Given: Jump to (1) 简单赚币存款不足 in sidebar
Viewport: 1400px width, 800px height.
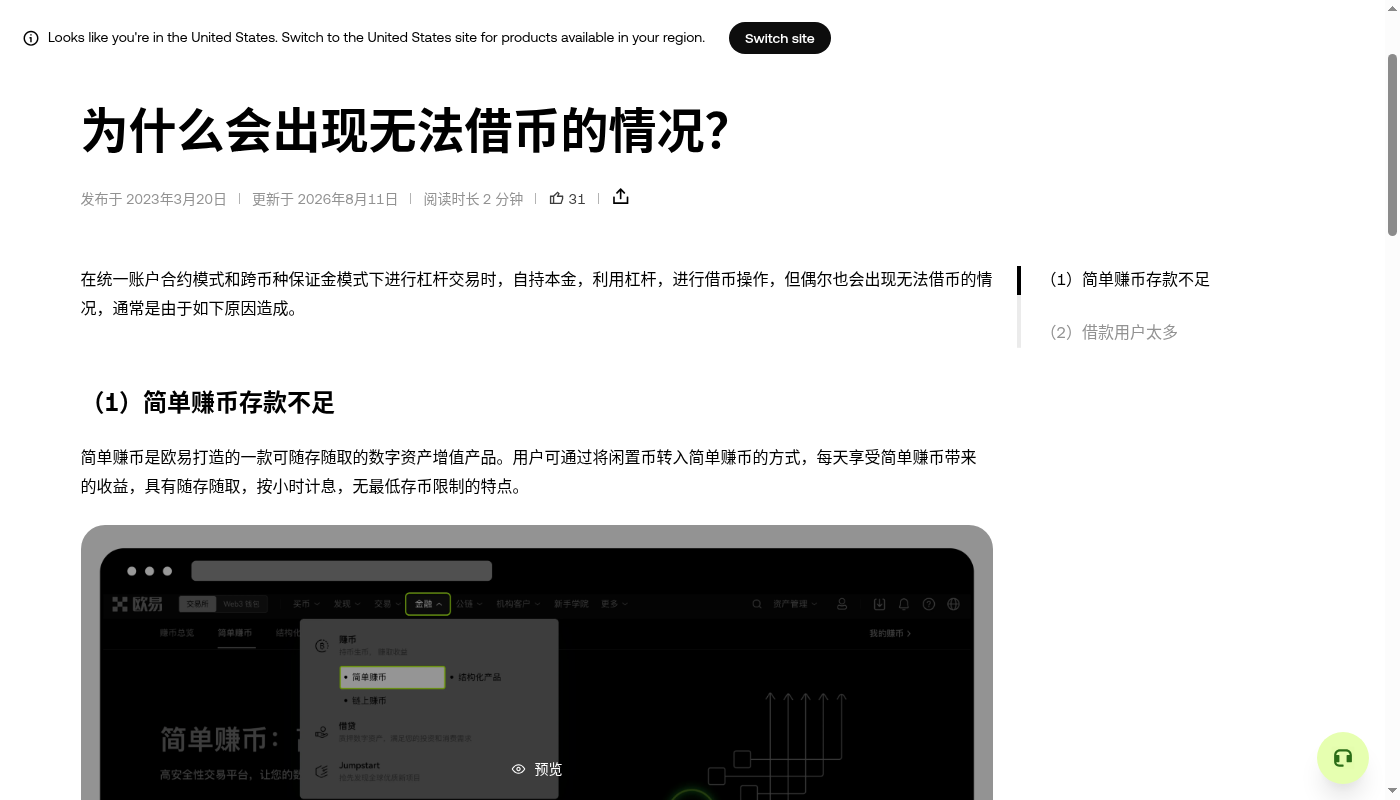Looking at the screenshot, I should tap(1130, 279).
